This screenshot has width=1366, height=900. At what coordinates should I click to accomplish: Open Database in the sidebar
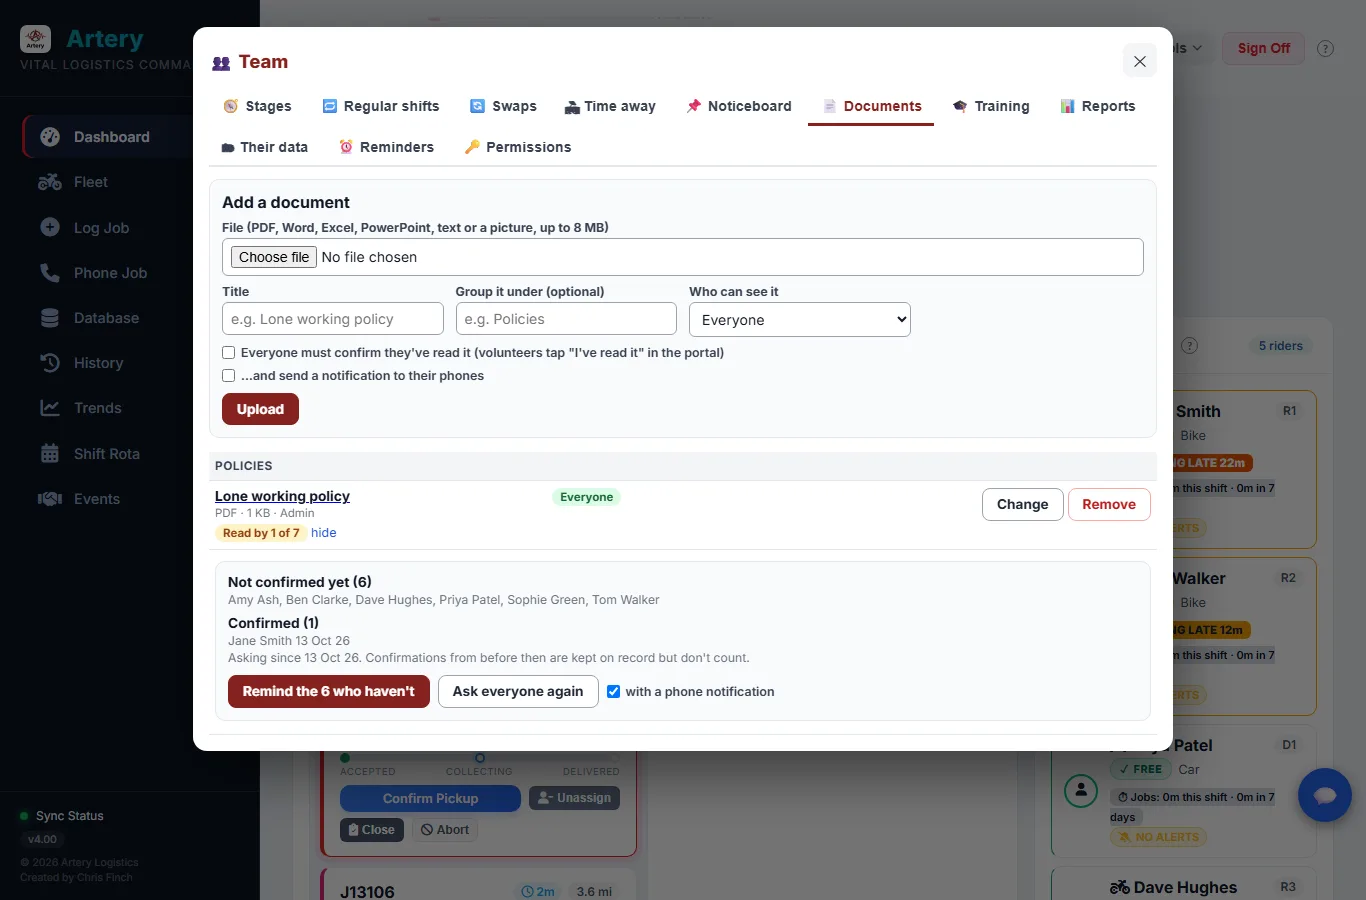point(108,318)
